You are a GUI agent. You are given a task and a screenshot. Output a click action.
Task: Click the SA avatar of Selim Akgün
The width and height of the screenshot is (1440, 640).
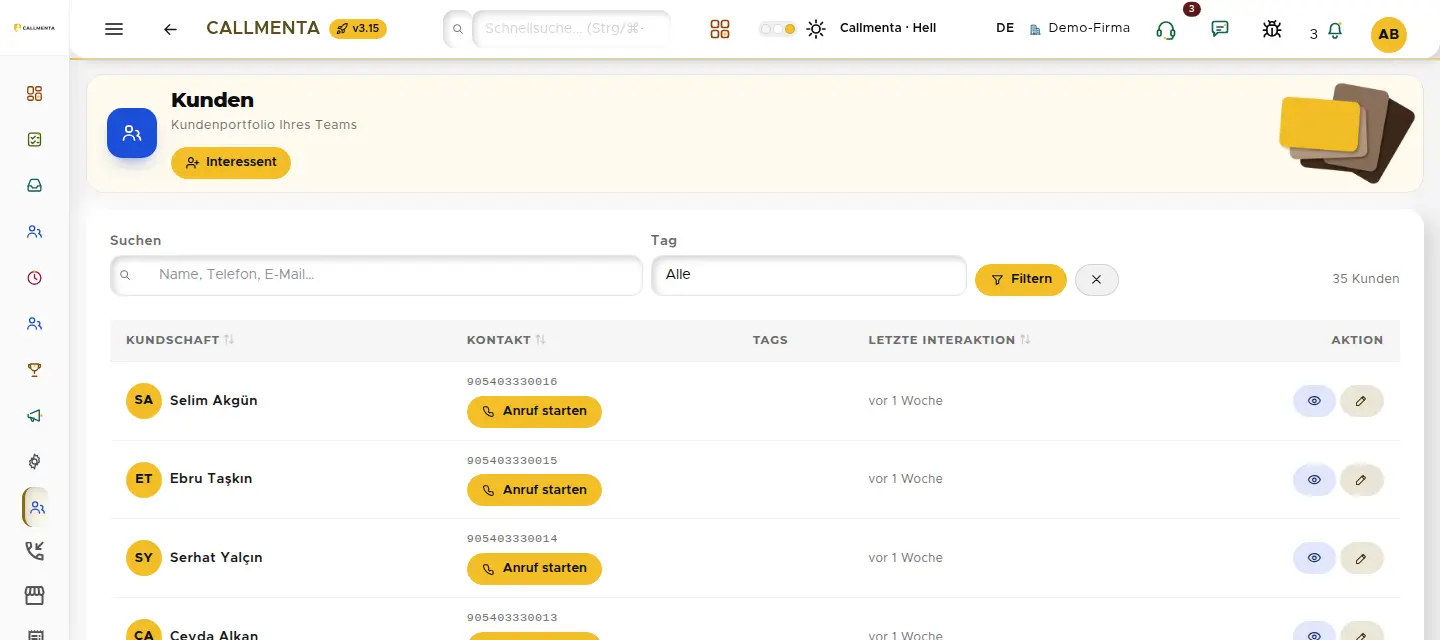coord(144,401)
